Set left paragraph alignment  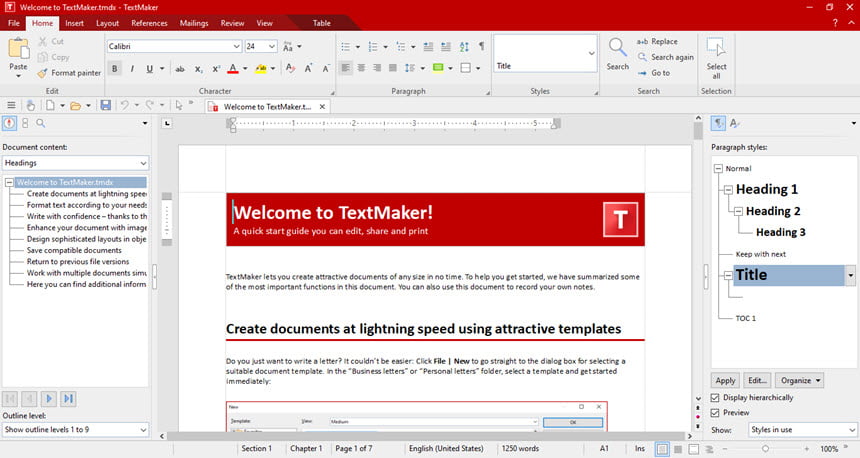tap(346, 68)
